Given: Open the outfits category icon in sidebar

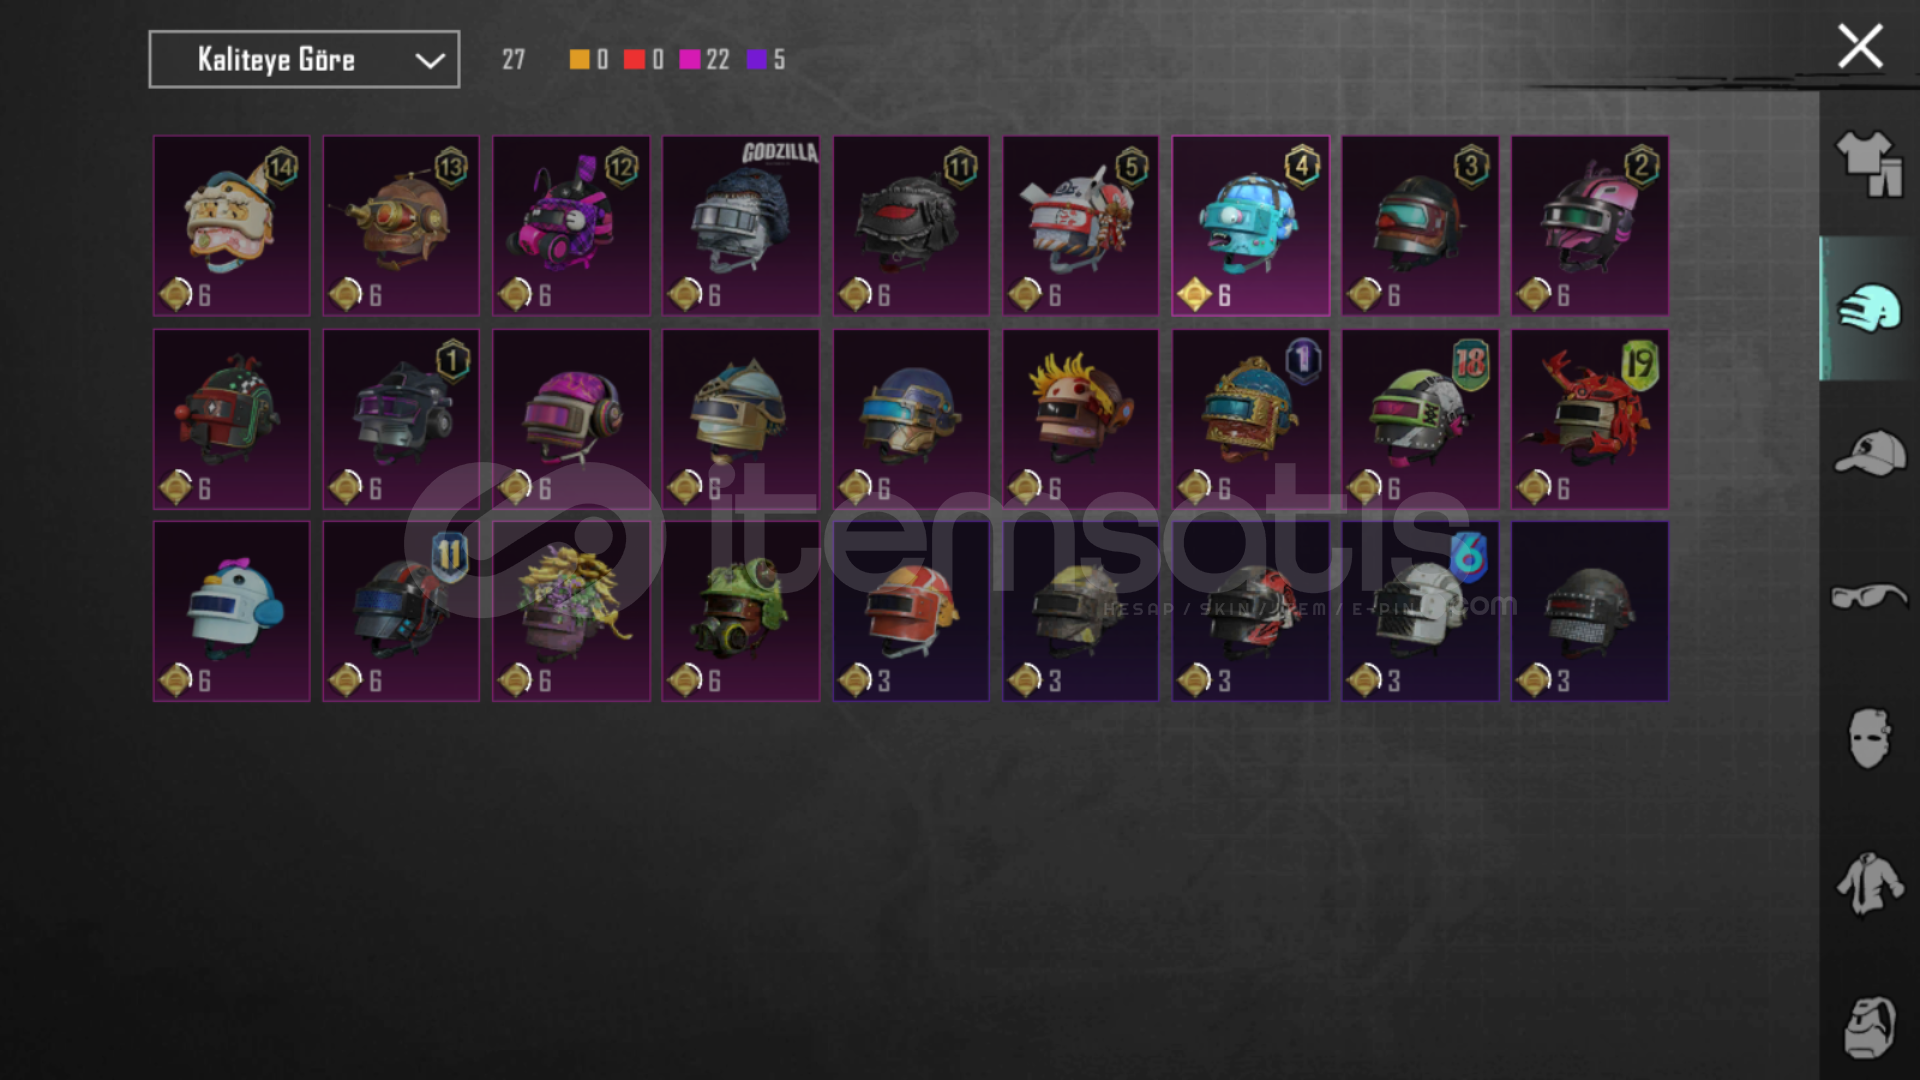Looking at the screenshot, I should pyautogui.click(x=1868, y=163).
